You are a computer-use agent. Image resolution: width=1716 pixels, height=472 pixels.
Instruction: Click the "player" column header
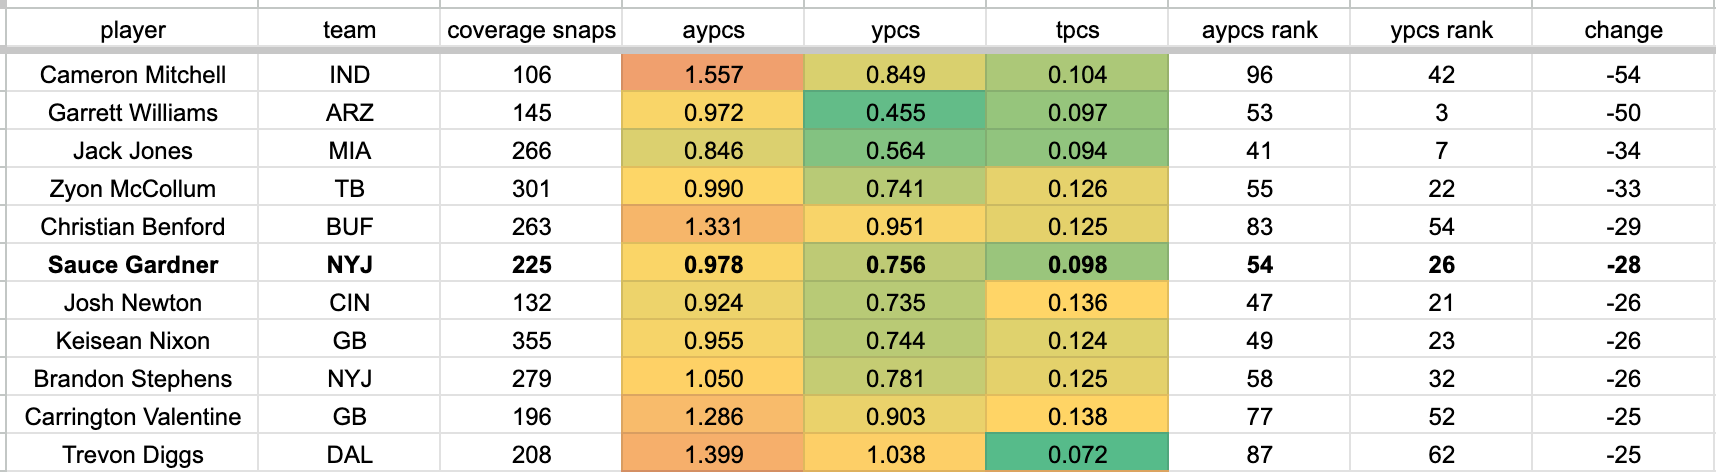[x=132, y=30]
